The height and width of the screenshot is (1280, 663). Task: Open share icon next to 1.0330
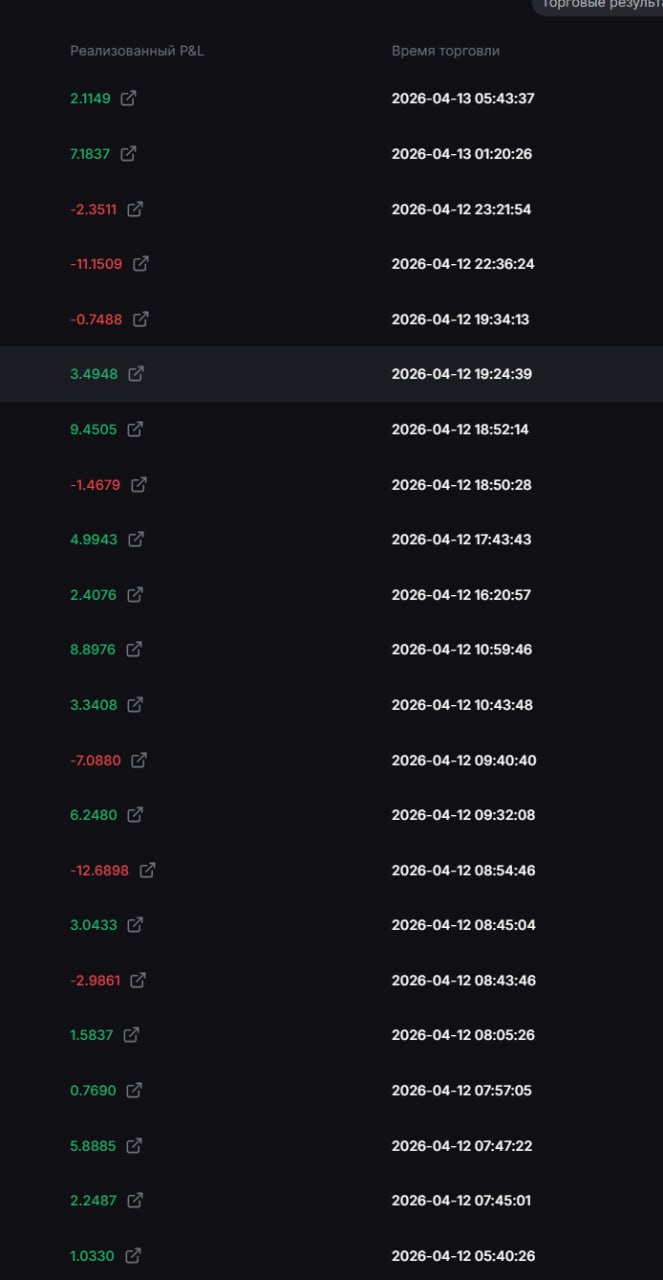[x=132, y=1255]
